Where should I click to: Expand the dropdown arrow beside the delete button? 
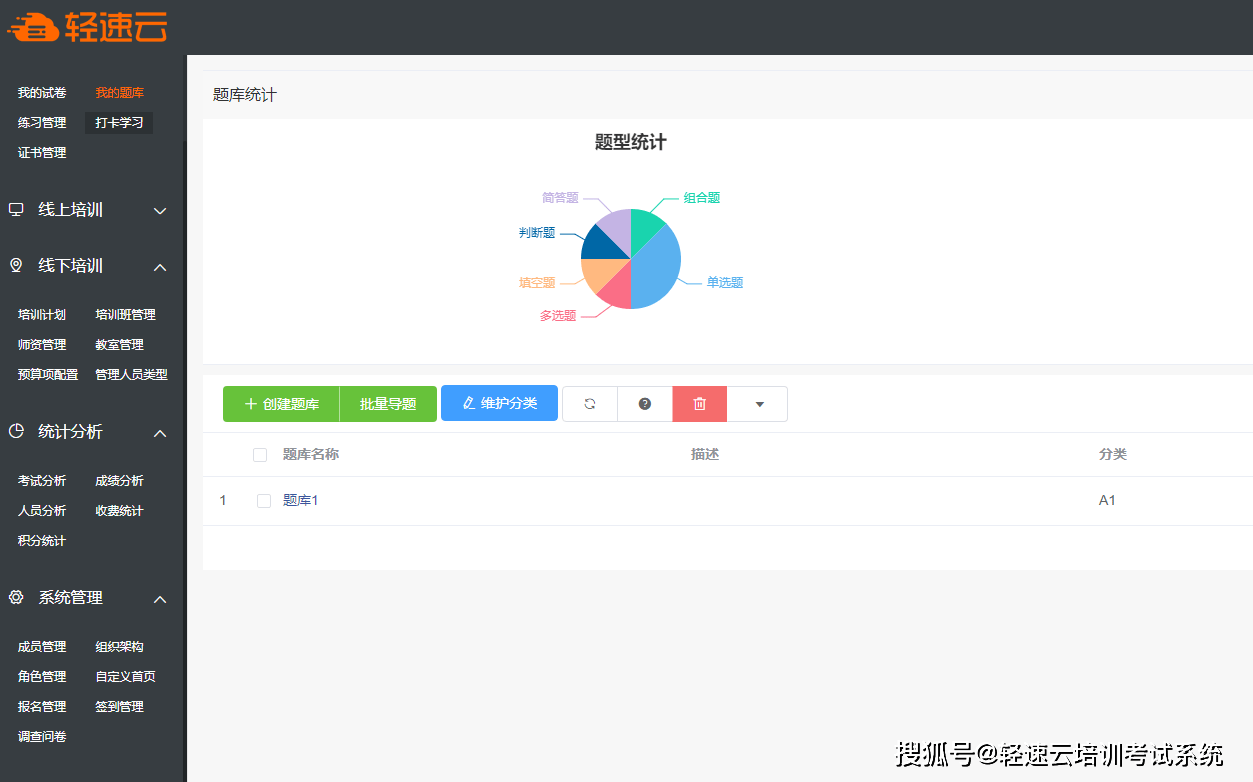pos(757,403)
